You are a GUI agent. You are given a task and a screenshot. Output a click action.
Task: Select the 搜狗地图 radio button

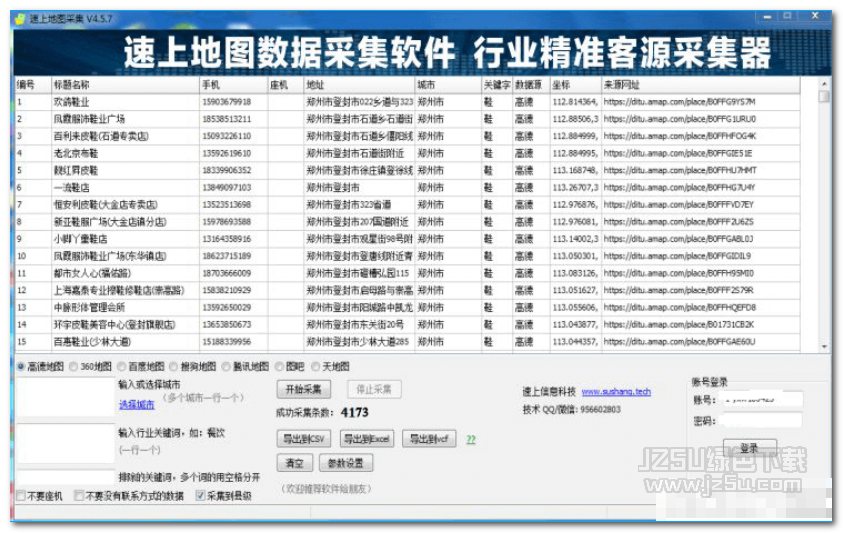tap(174, 367)
